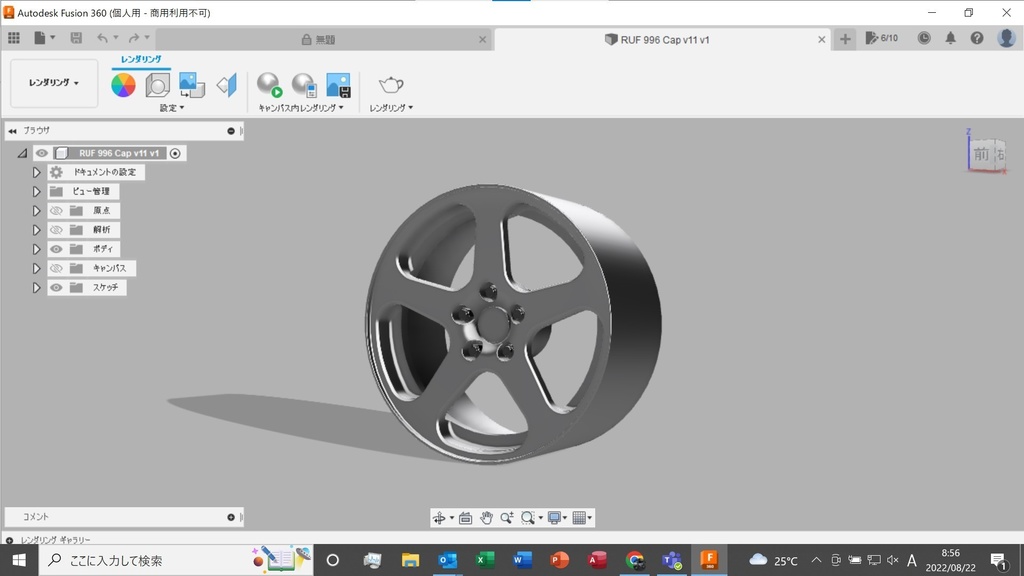Click the Capture Image save icon
Image resolution: width=1024 pixels, height=576 pixels.
[338, 85]
